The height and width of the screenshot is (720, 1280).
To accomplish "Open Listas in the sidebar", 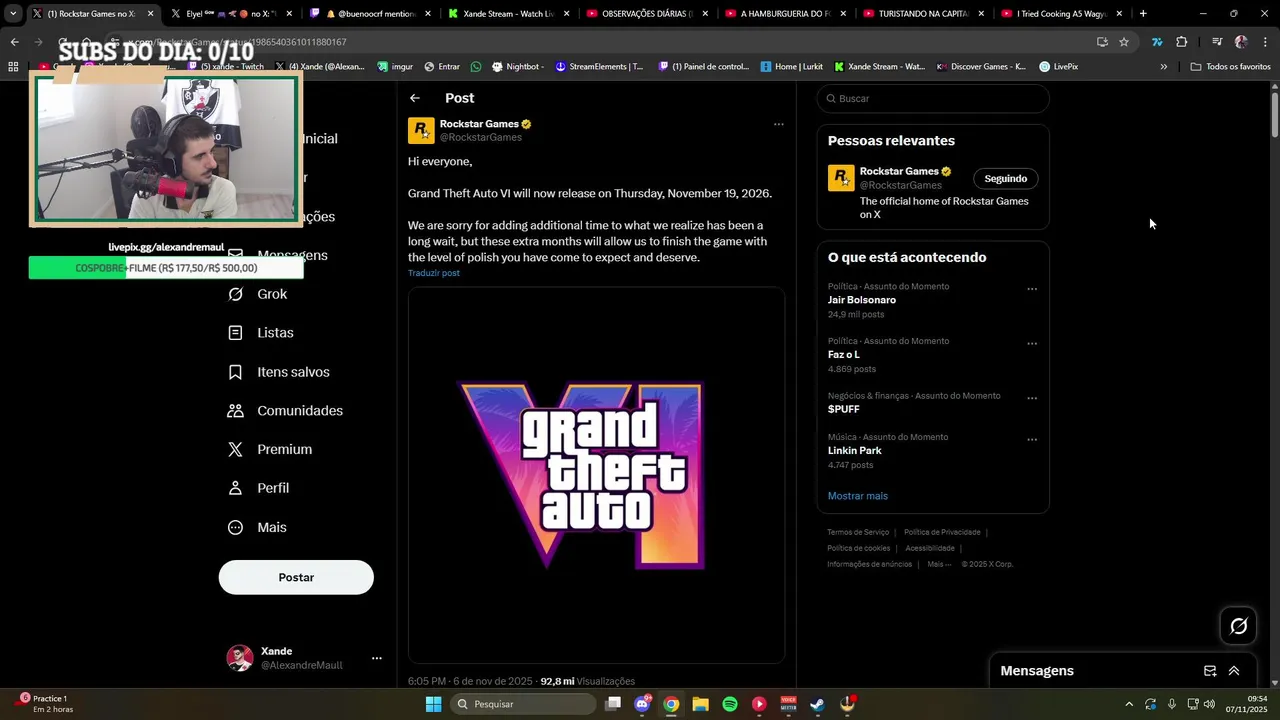I will (261, 333).
